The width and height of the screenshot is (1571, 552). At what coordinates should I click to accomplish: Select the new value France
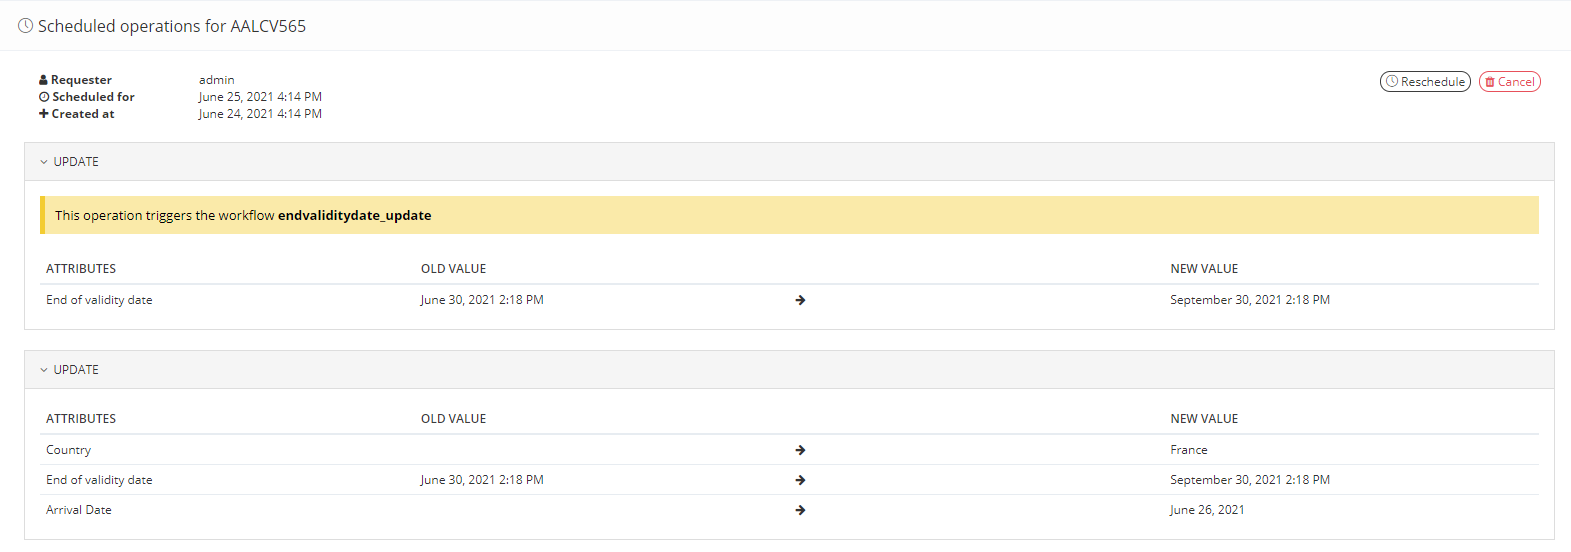pyautogui.click(x=1188, y=450)
